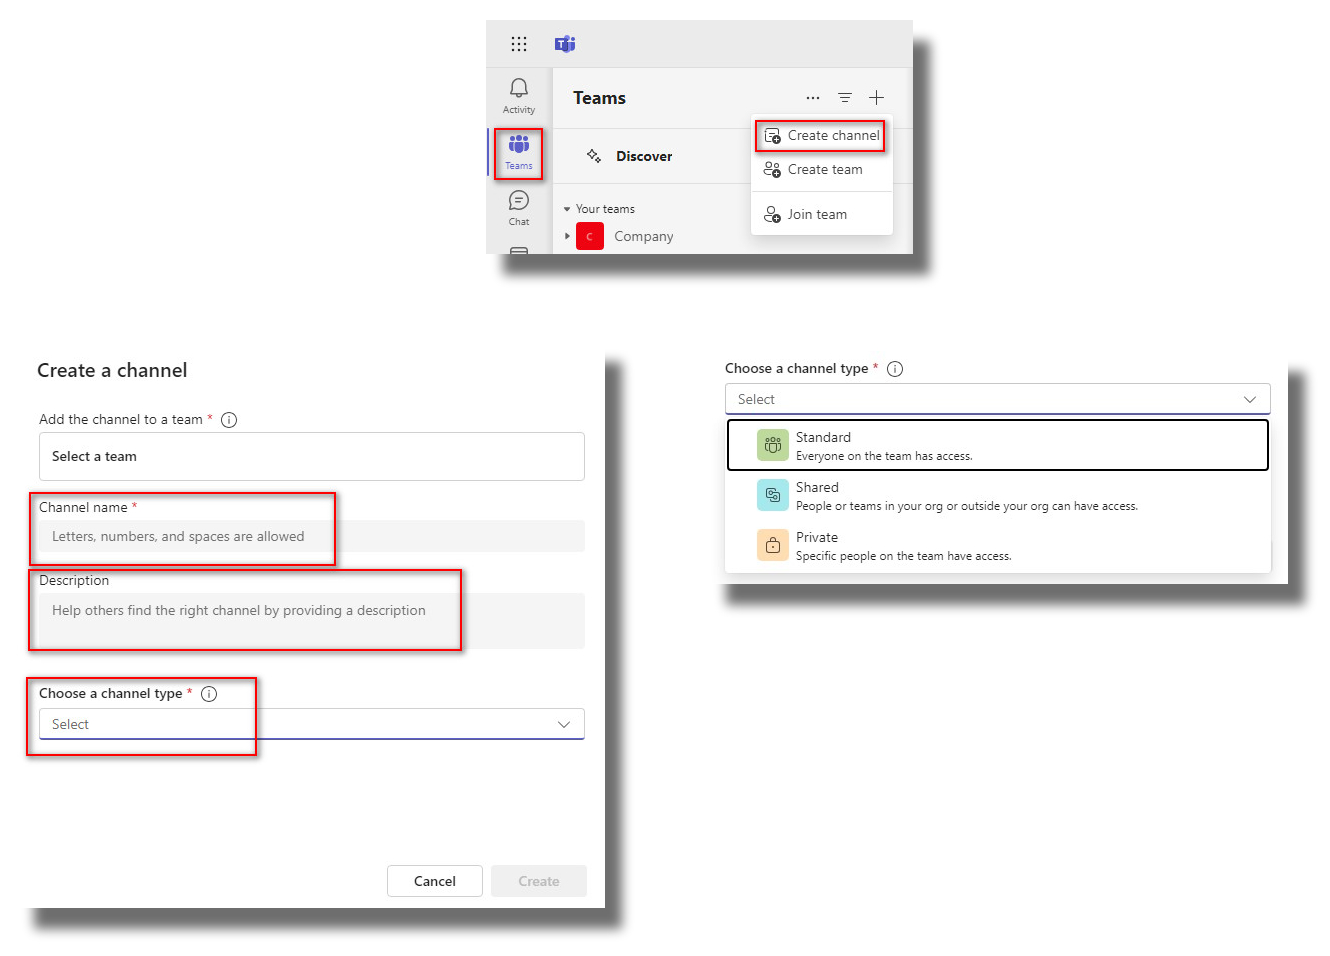Click info icon beside Add the channel to a team
Image resolution: width=1330 pixels, height=956 pixels.
(229, 420)
